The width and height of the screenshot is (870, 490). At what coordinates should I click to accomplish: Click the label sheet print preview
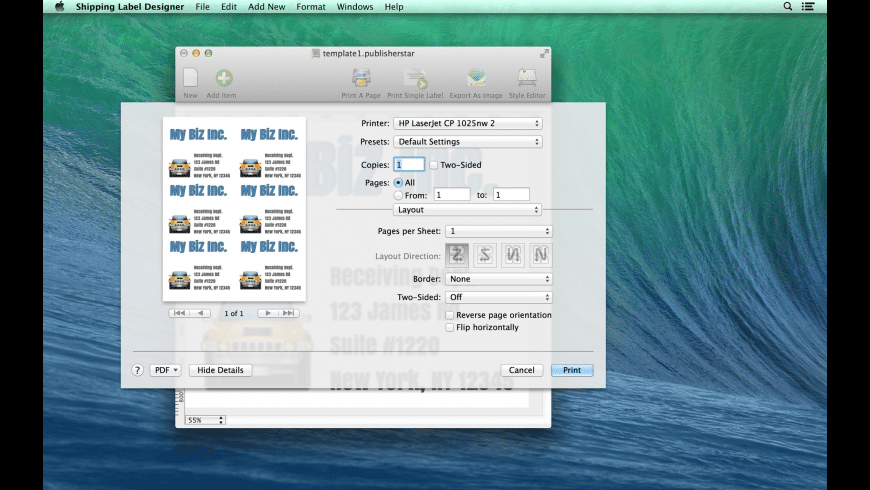(x=234, y=209)
